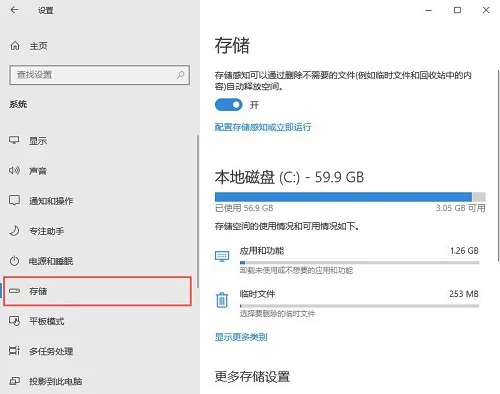500x394 pixels.
Task: Click the keyboard-monitor icon for 应用和功能
Action: (x=222, y=256)
